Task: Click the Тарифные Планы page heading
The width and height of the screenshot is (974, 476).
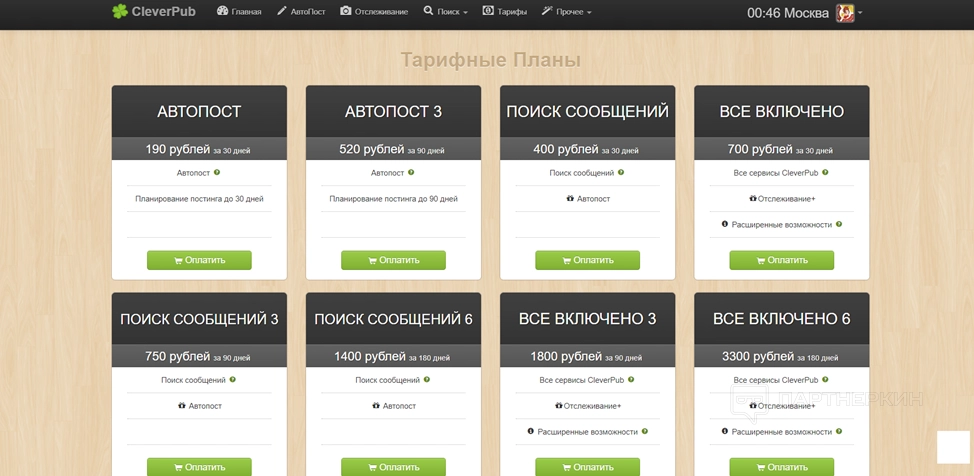Action: click(x=491, y=60)
